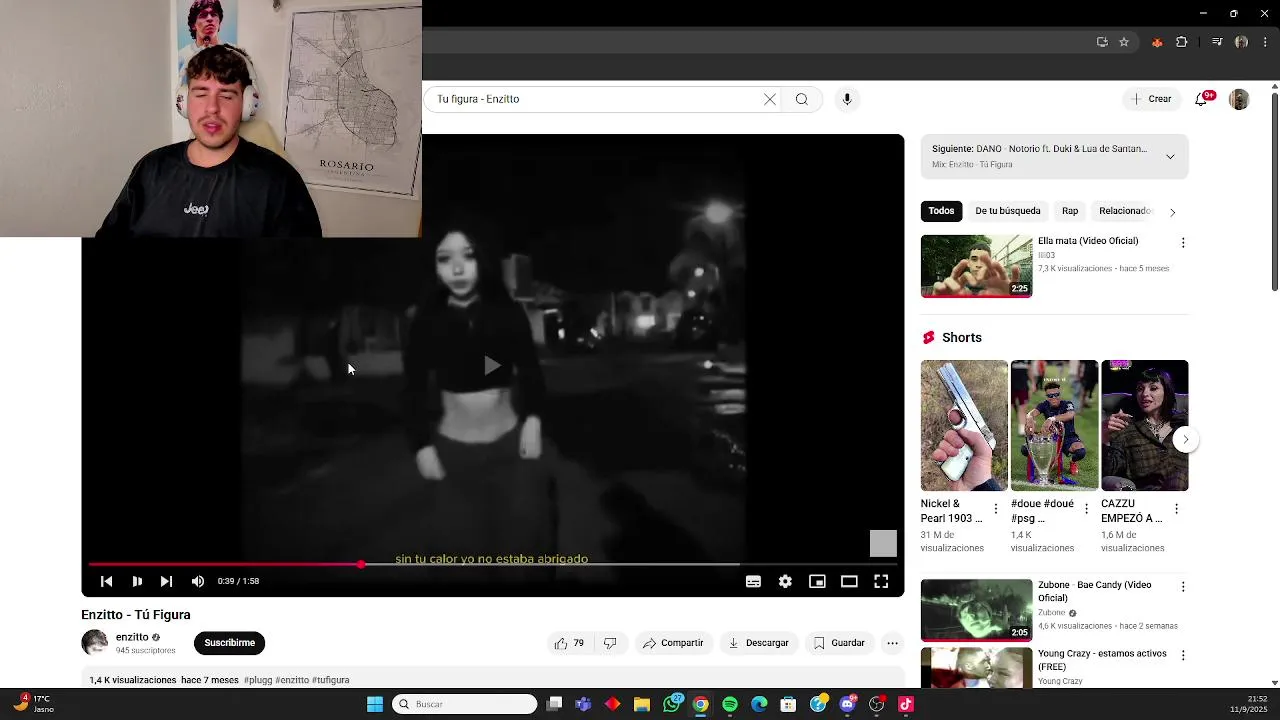The height and width of the screenshot is (720, 1280).
Task: Click the search magnifier button
Action: pos(802,99)
